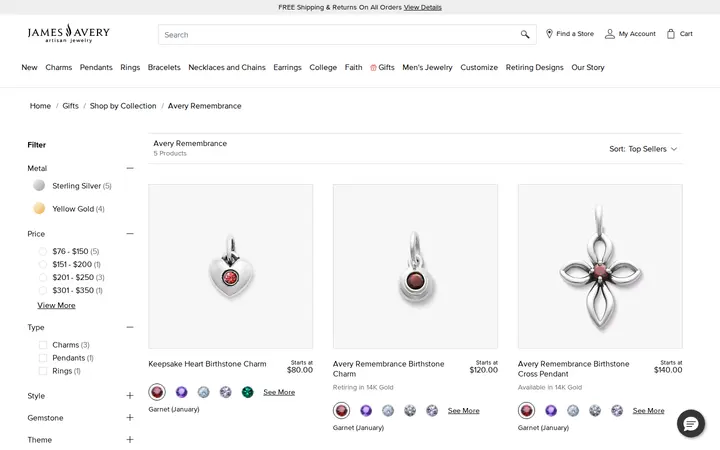
Task: Choose fourth stone on Birthstone Cross Pendant
Action: (x=595, y=411)
